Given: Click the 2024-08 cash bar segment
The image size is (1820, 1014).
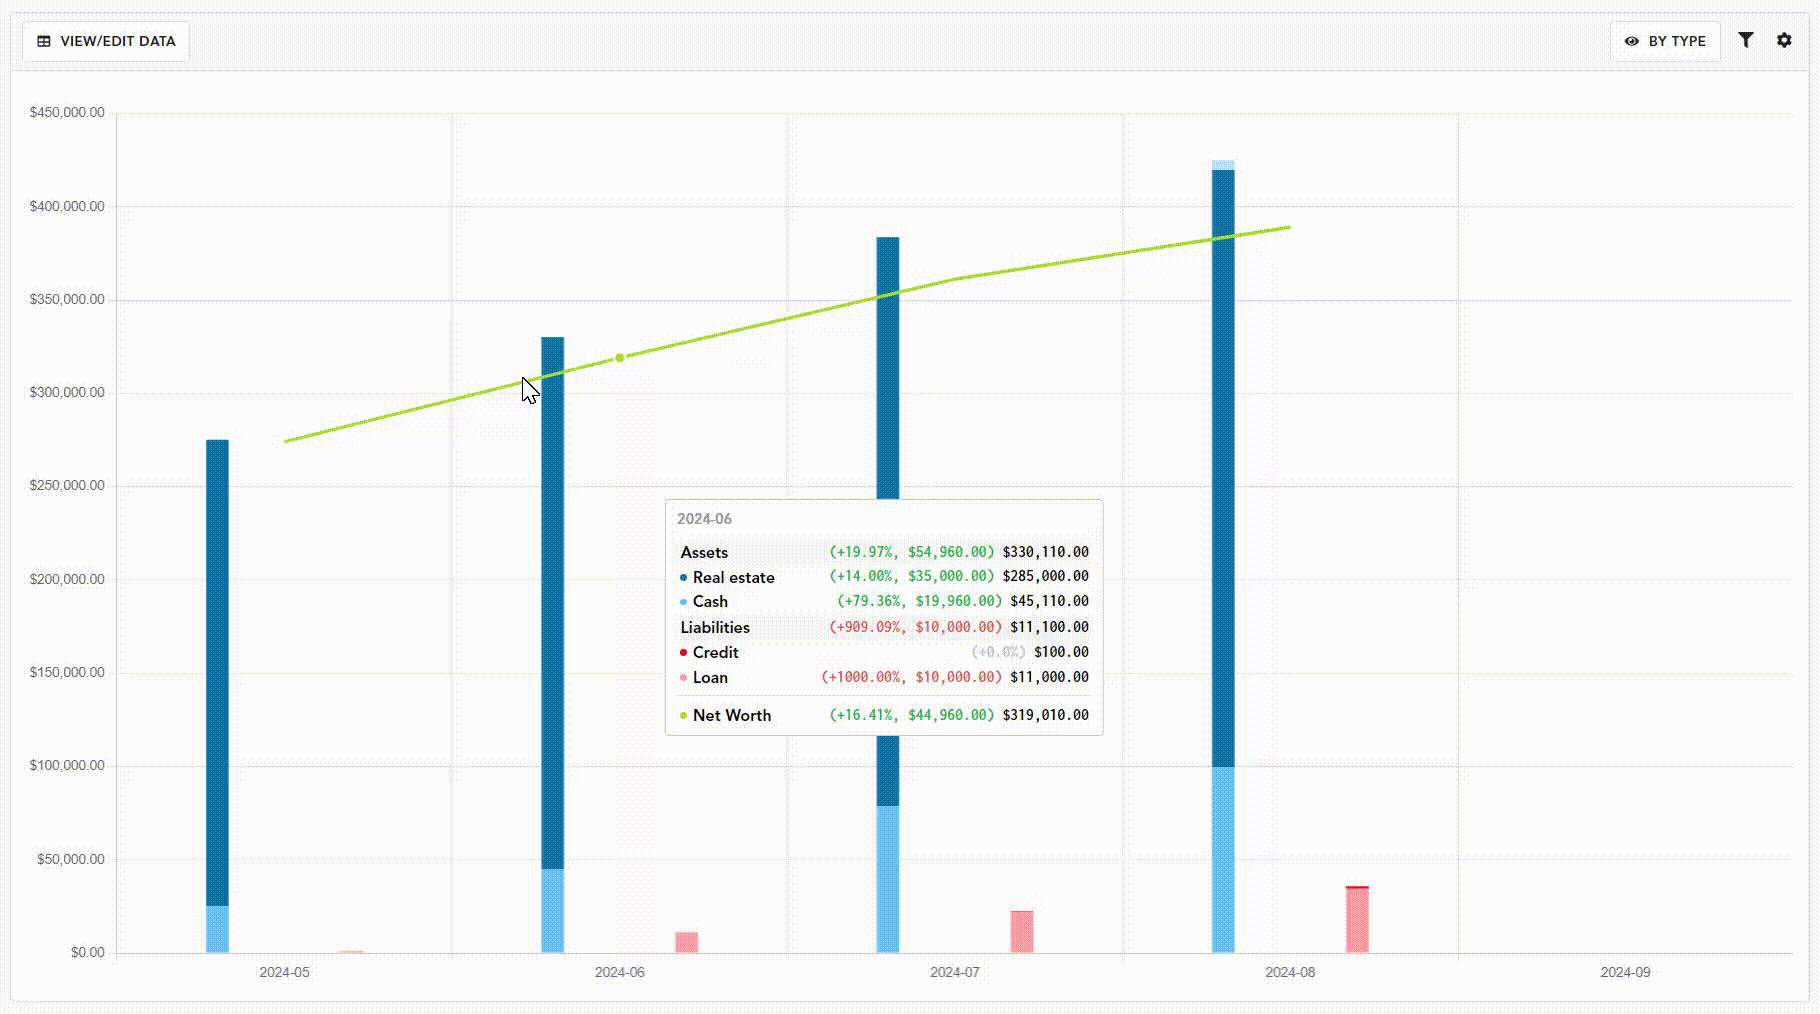Looking at the screenshot, I should click(1223, 859).
